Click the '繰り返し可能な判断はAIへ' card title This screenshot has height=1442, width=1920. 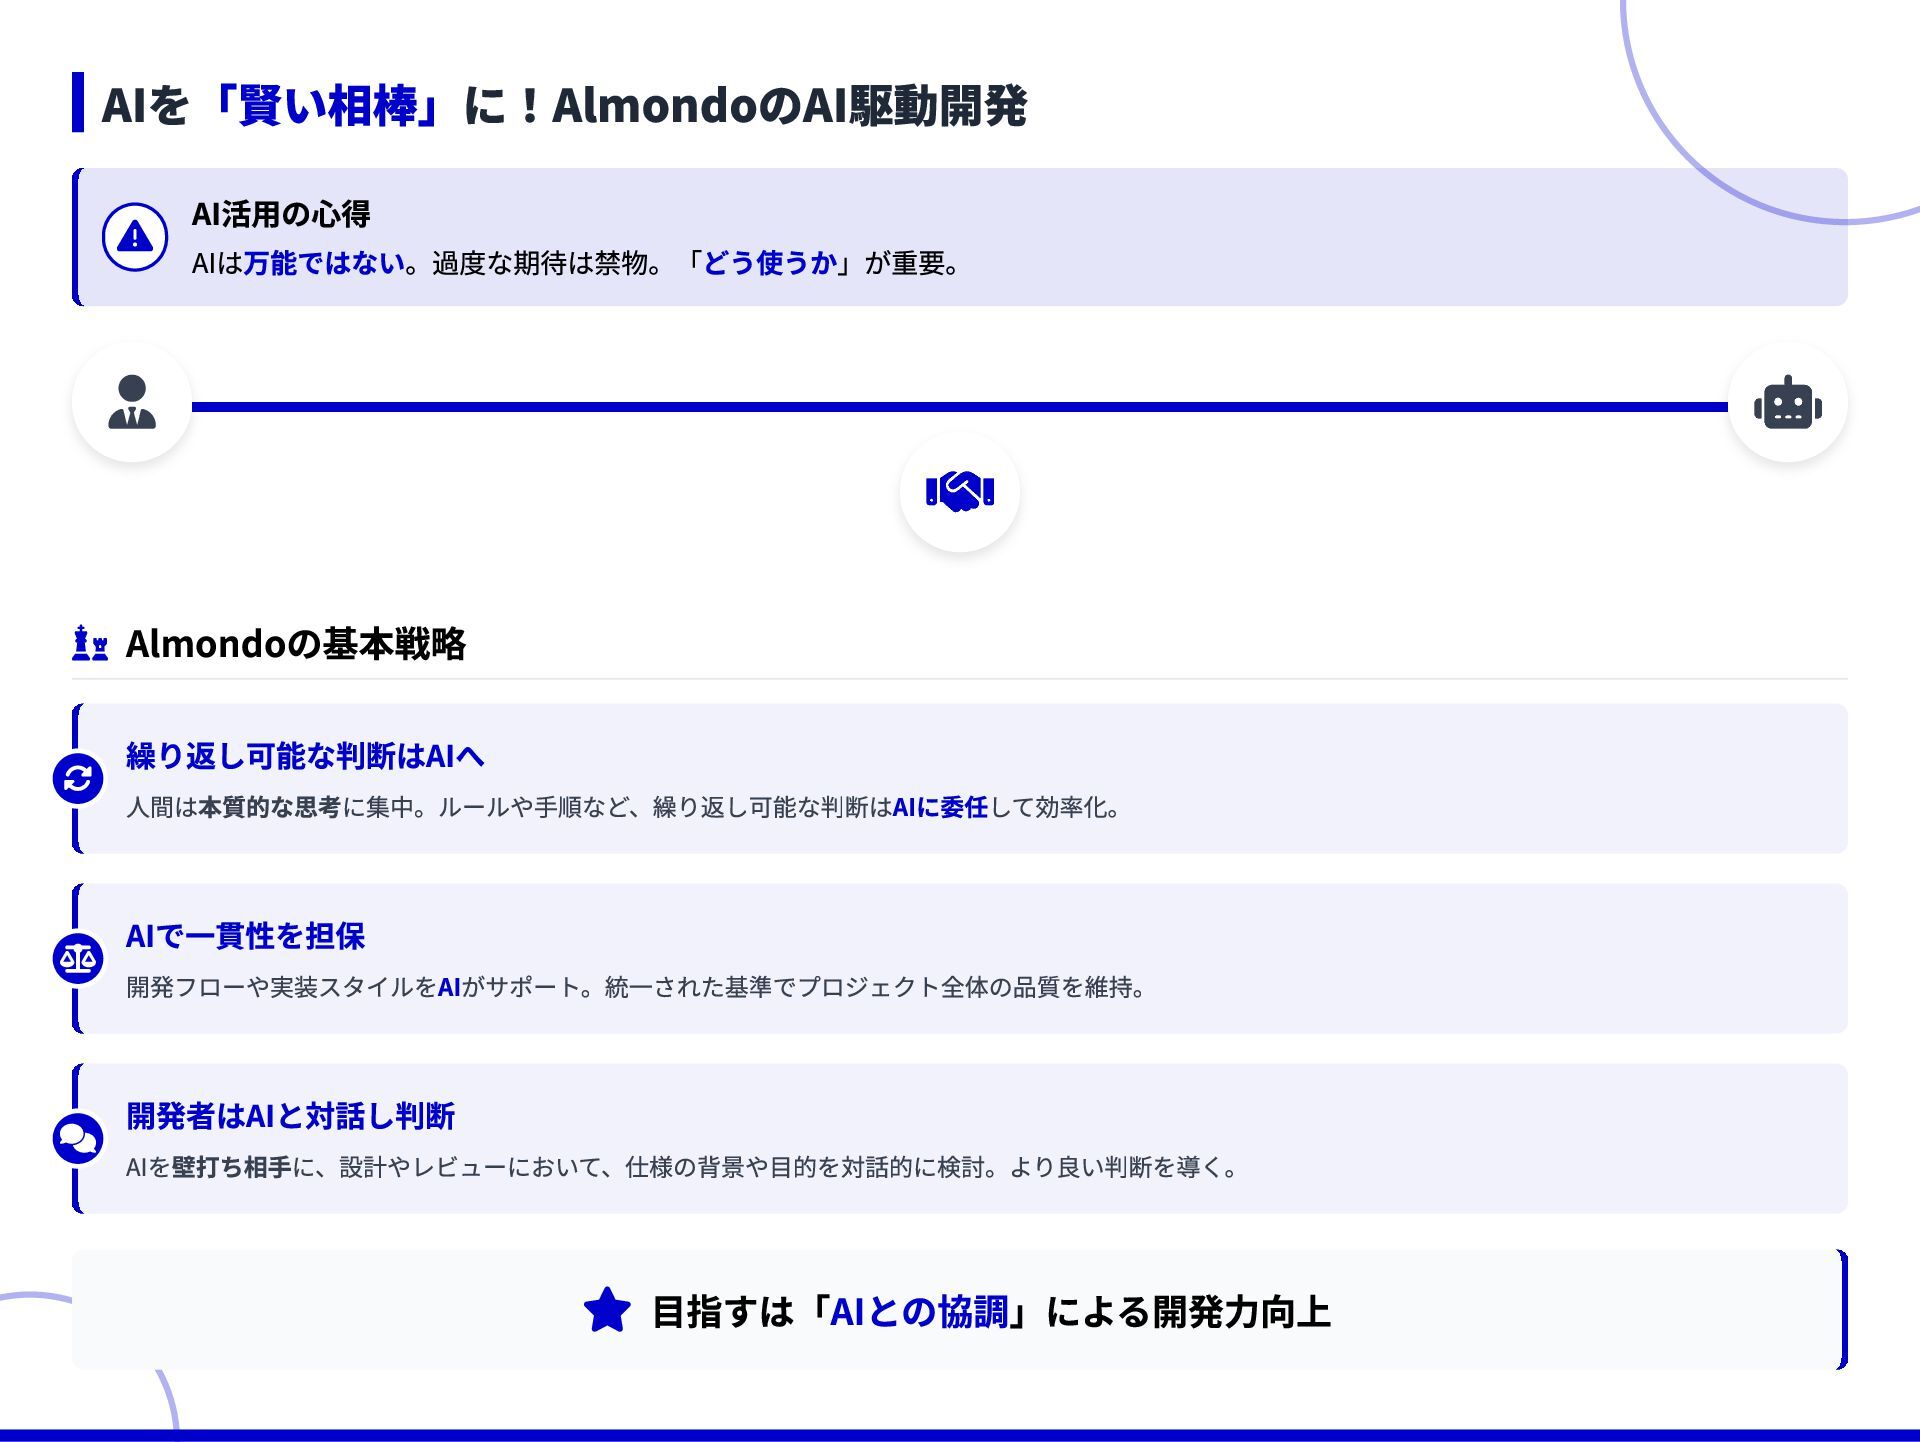tap(305, 756)
